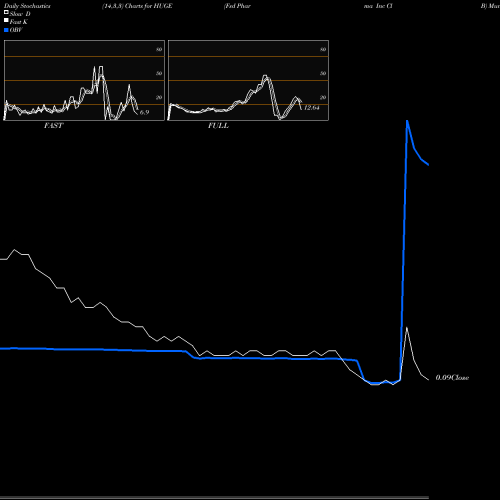This screenshot has height=500, width=500.
Task: Click the 20 level label in FAST chart
Action: click(x=159, y=97)
